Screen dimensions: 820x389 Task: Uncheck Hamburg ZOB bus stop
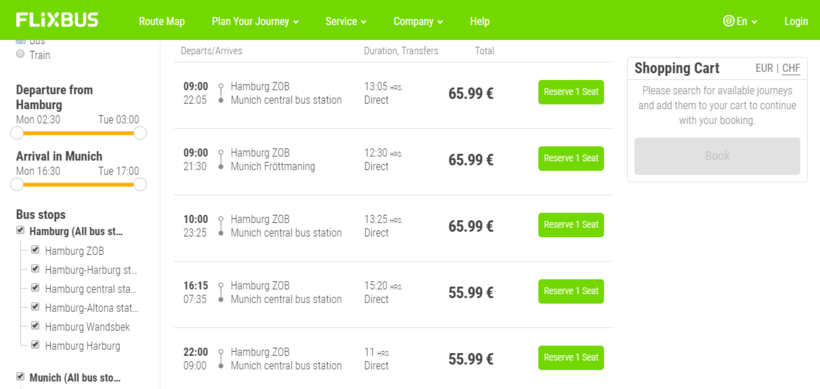(x=35, y=250)
